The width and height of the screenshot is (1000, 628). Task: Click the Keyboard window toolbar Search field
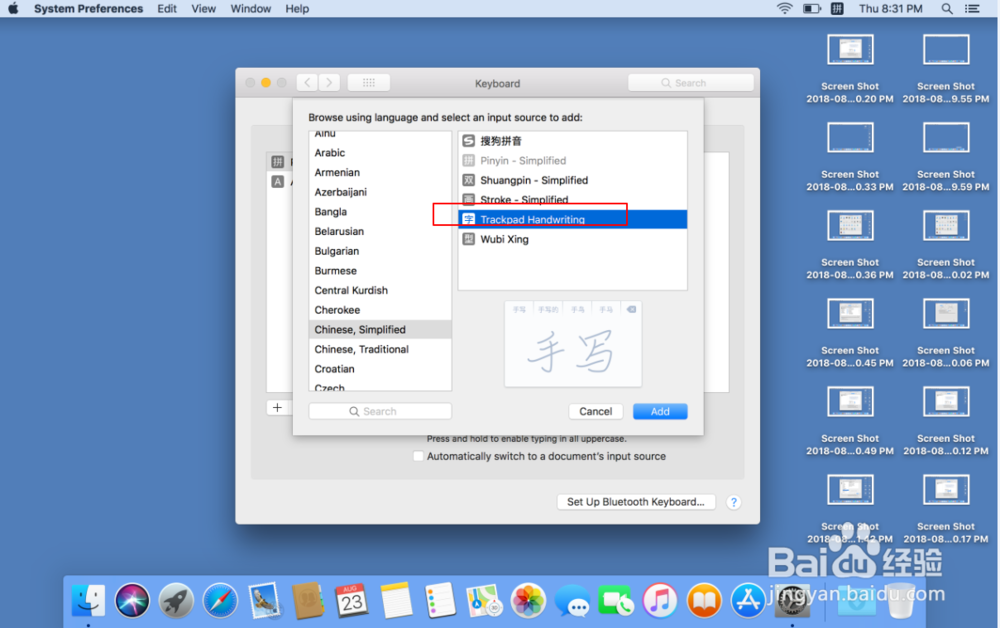pyautogui.click(x=691, y=83)
